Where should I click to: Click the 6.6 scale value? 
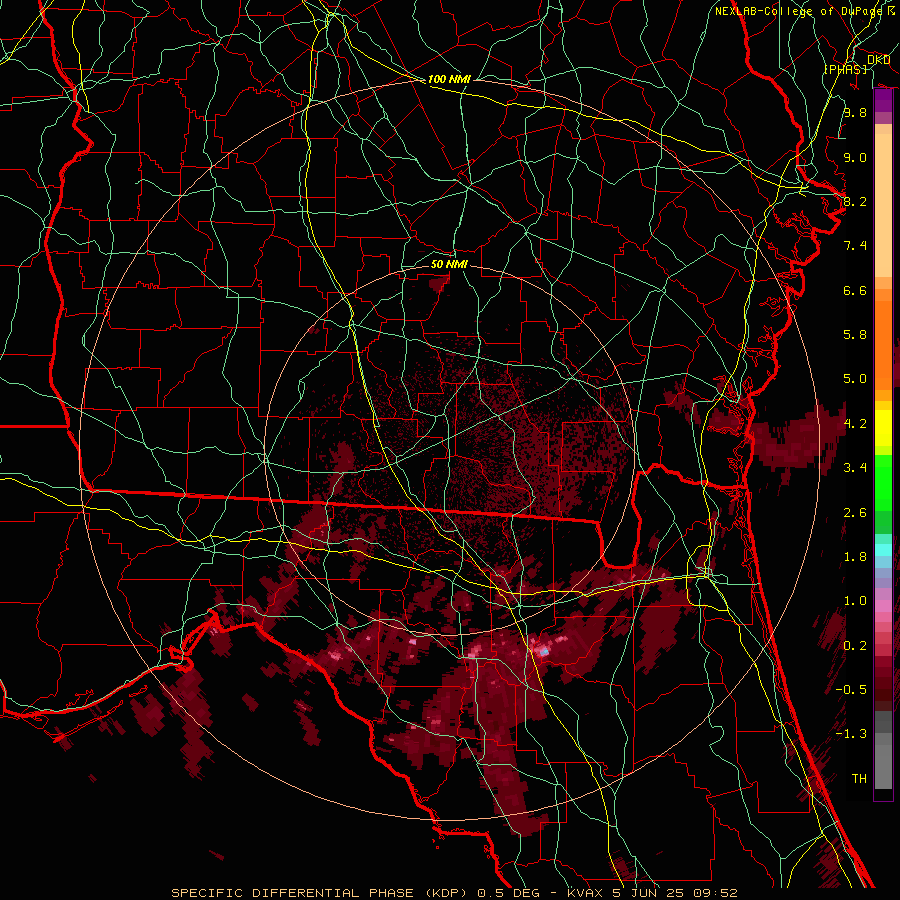click(855, 290)
